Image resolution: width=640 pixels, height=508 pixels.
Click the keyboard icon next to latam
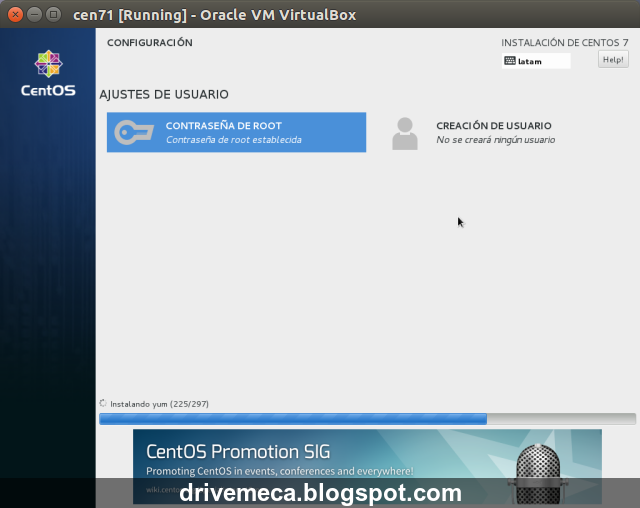click(510, 61)
